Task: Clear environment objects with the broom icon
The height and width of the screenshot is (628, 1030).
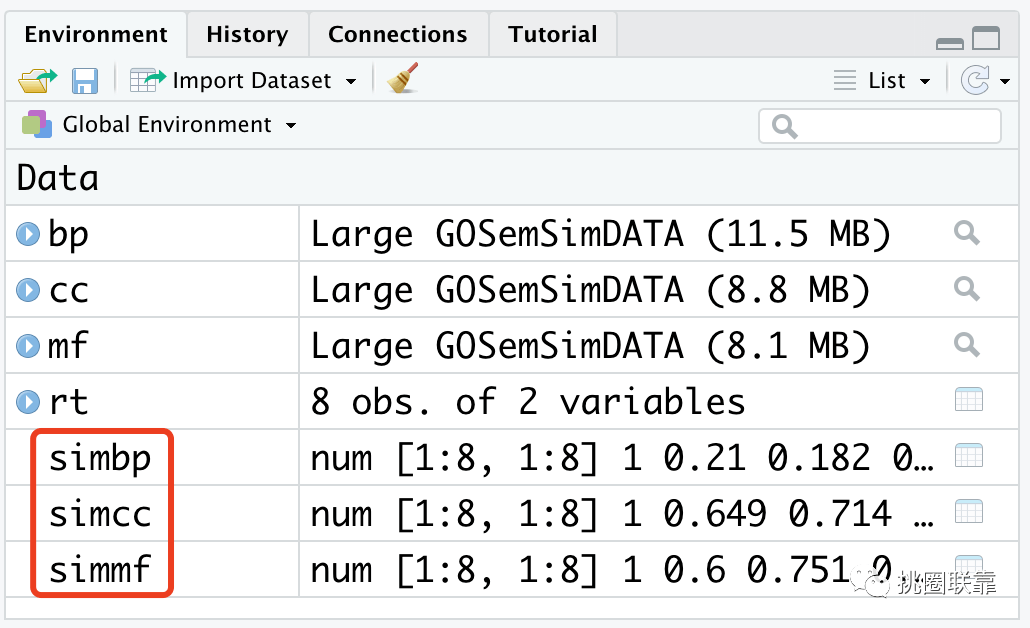Action: [402, 79]
